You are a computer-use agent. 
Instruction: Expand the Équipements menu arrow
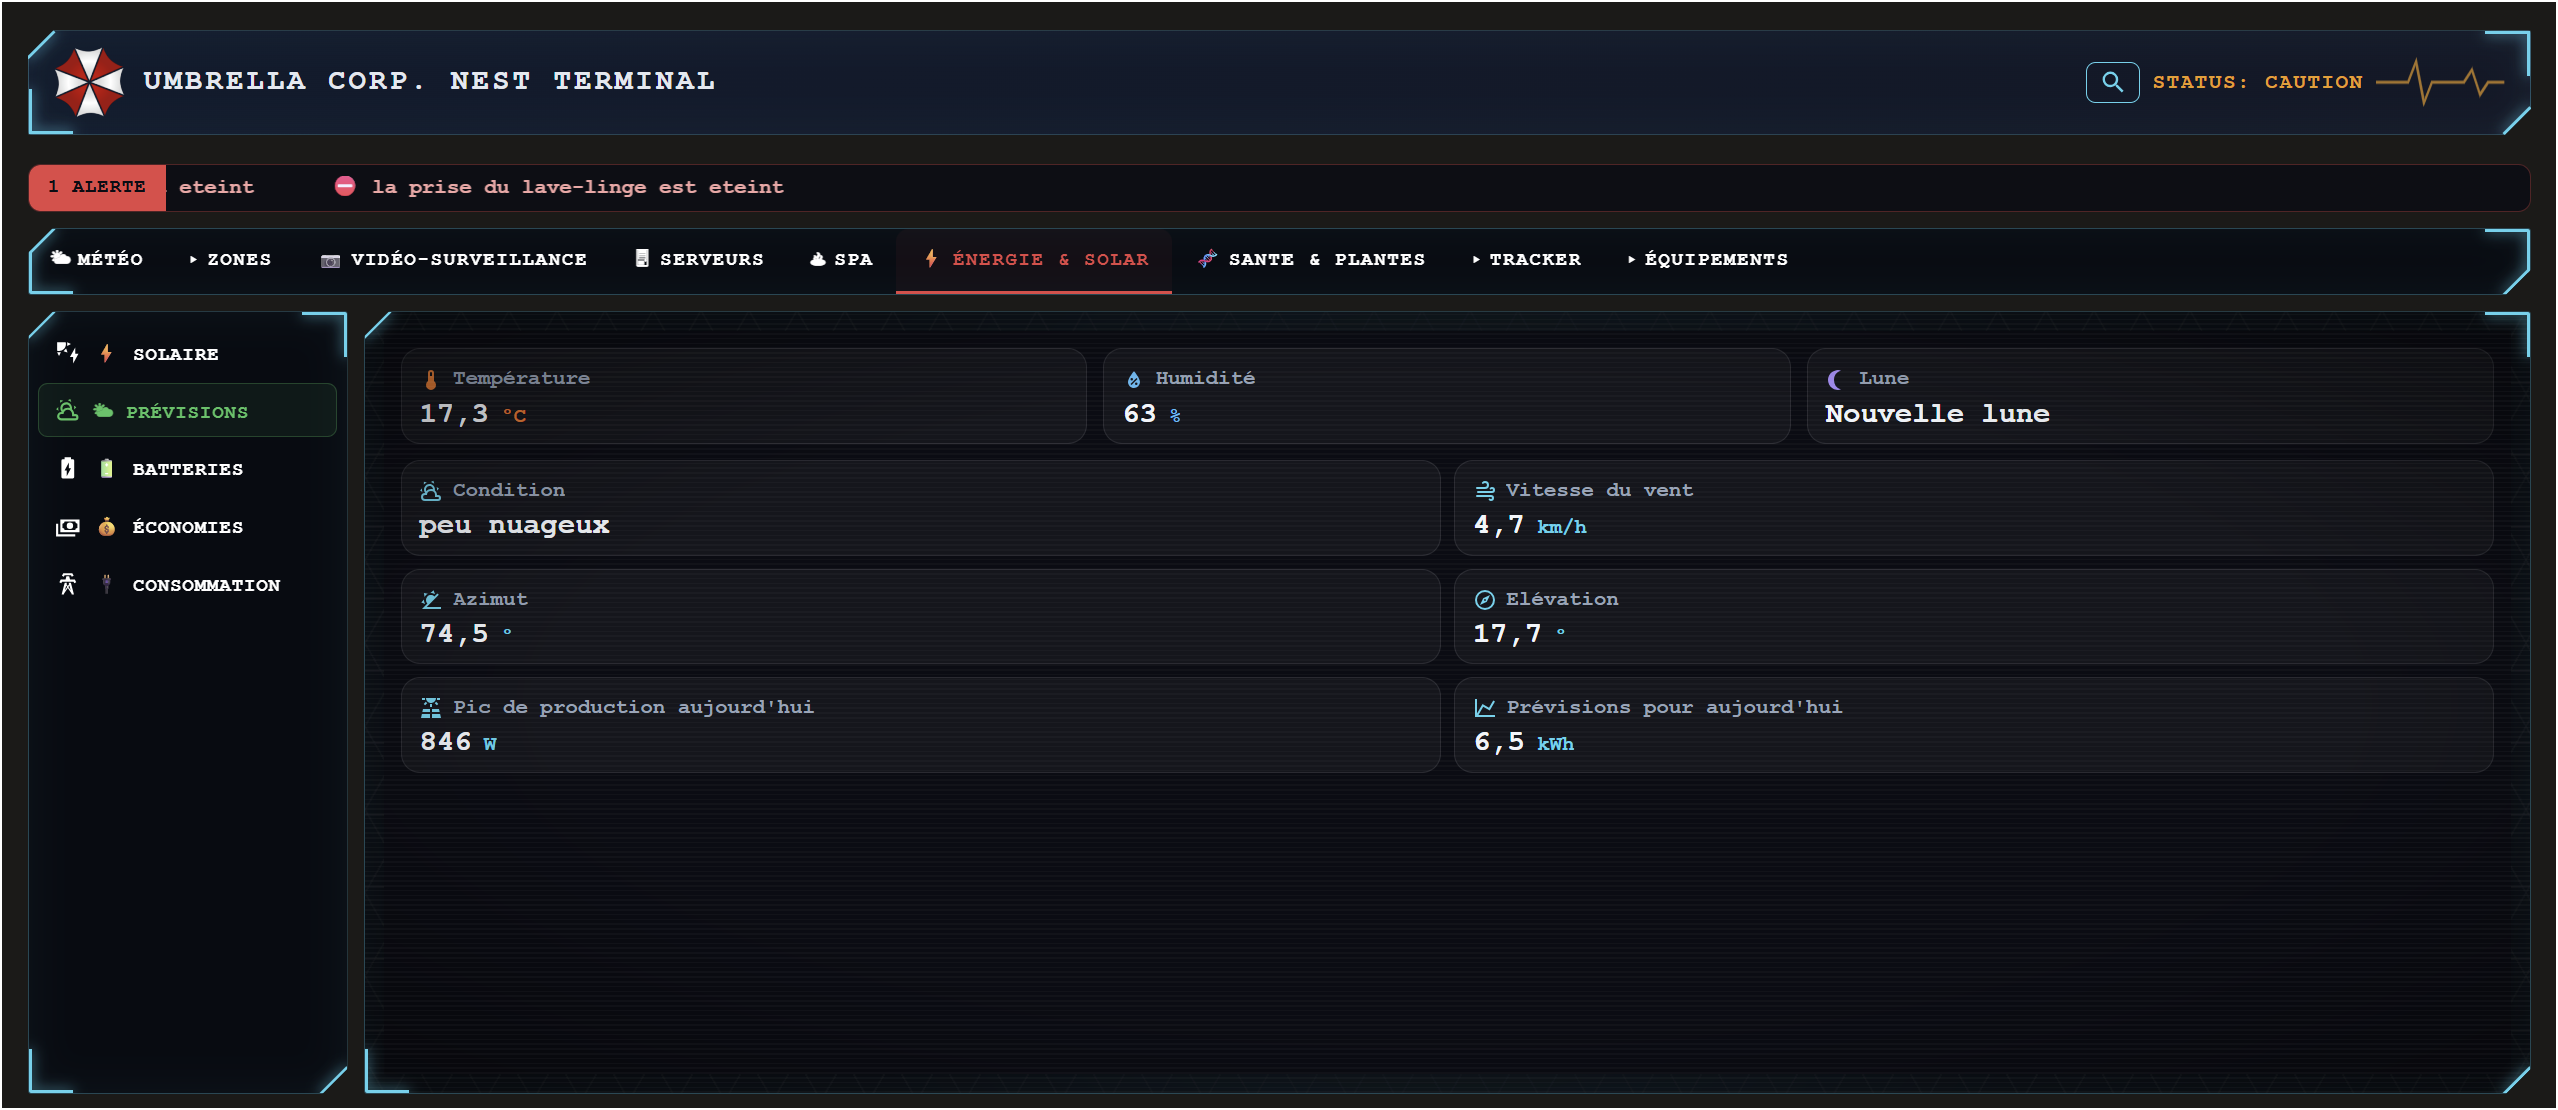pyautogui.click(x=1631, y=259)
